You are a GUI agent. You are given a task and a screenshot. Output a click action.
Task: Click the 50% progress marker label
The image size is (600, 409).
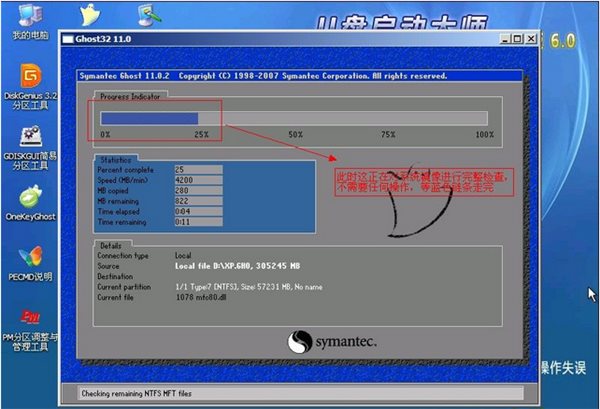295,135
